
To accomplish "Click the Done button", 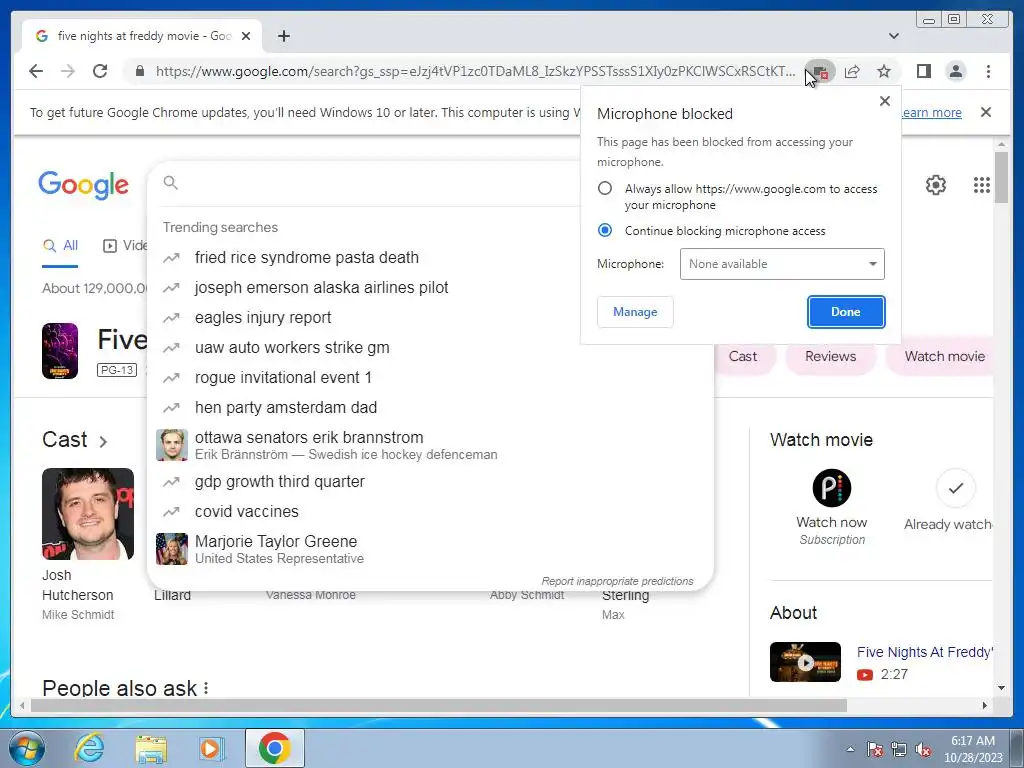I will (846, 312).
